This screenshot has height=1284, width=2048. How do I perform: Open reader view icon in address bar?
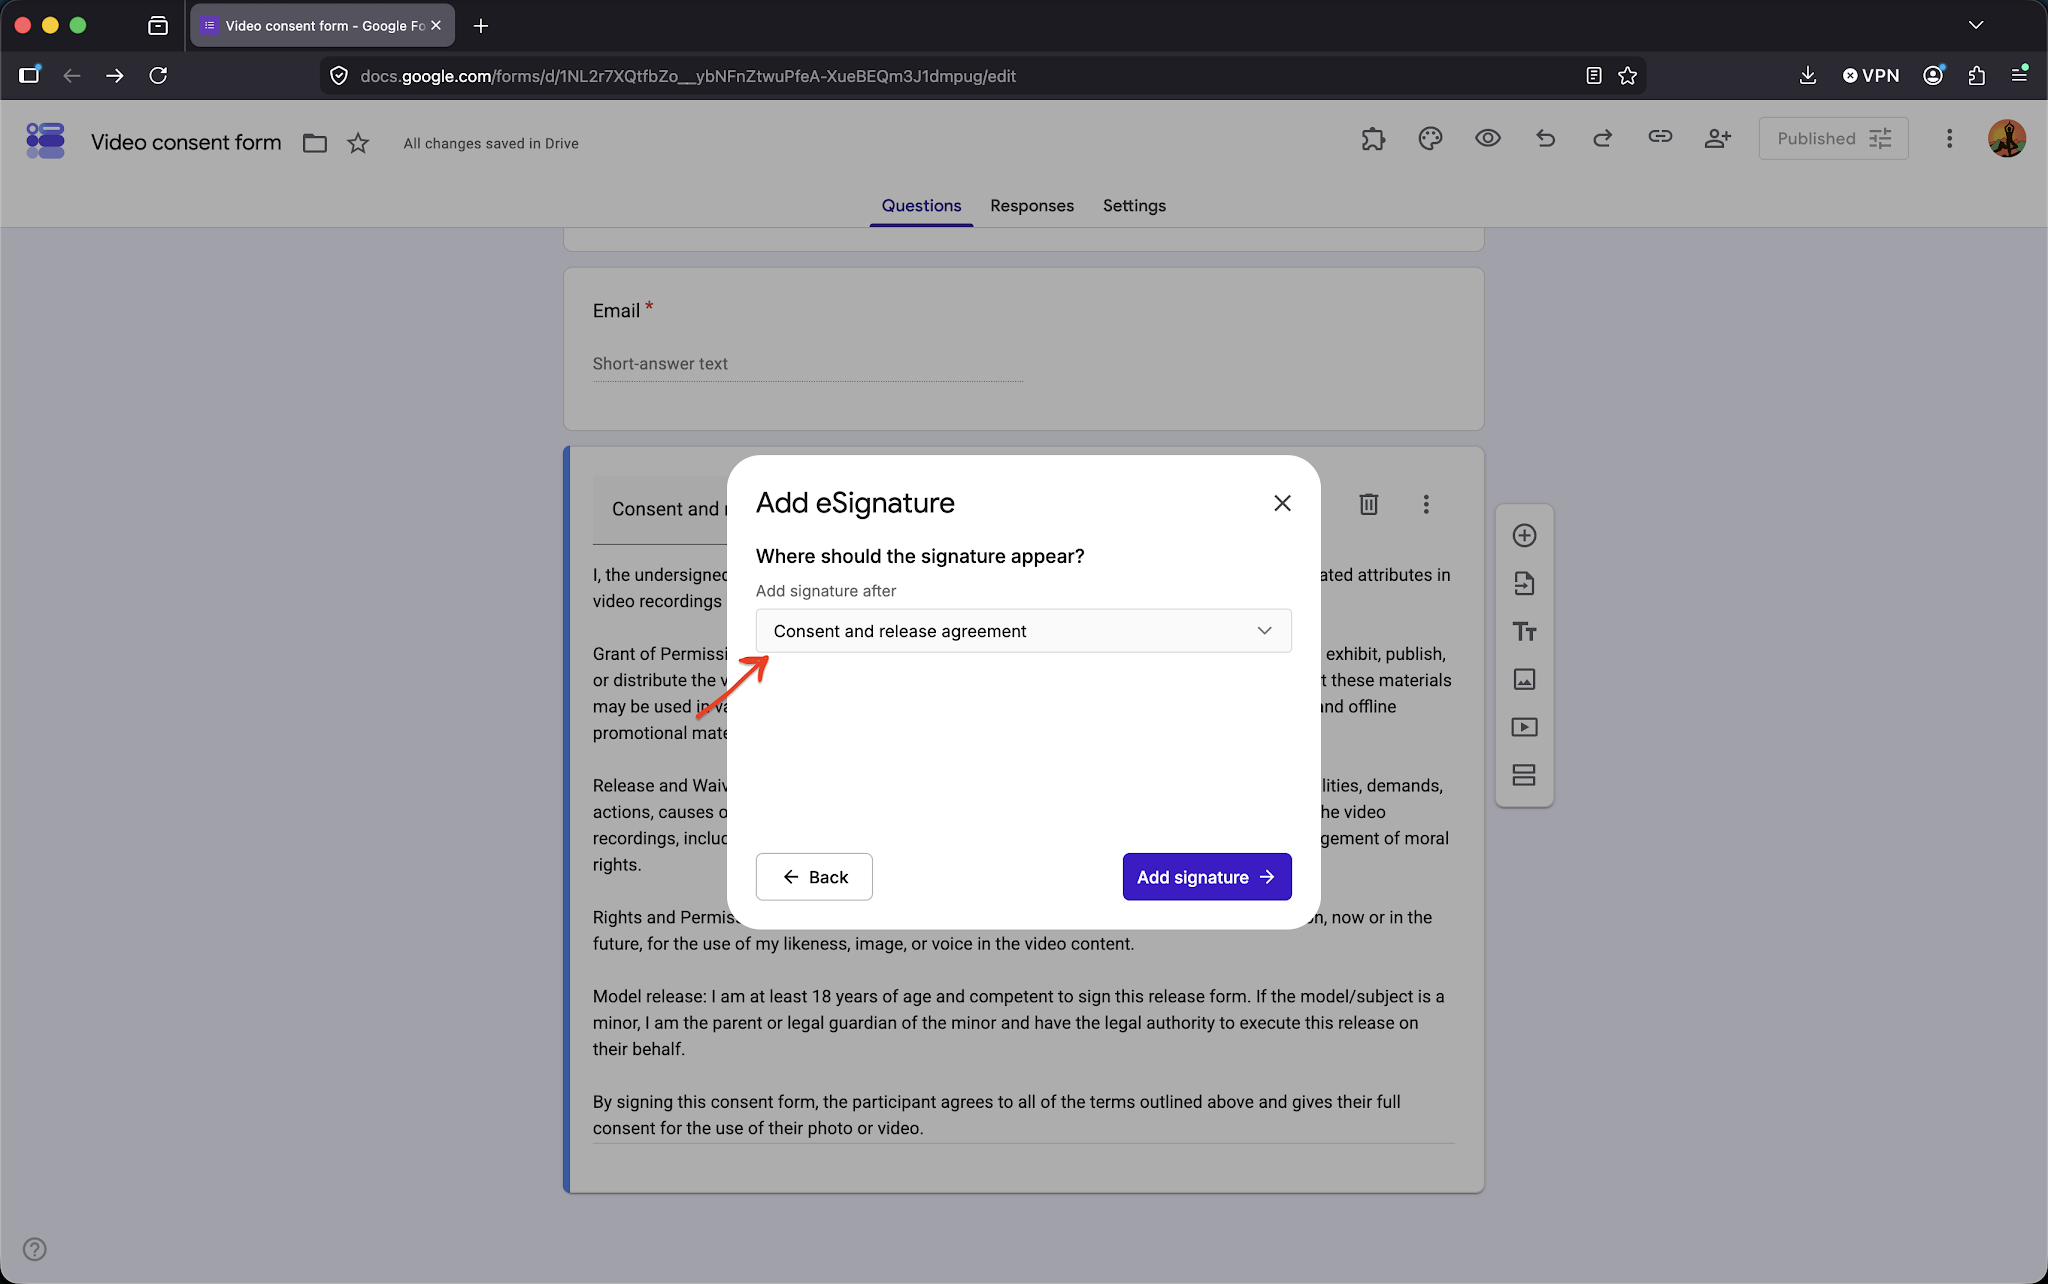pyautogui.click(x=1594, y=75)
